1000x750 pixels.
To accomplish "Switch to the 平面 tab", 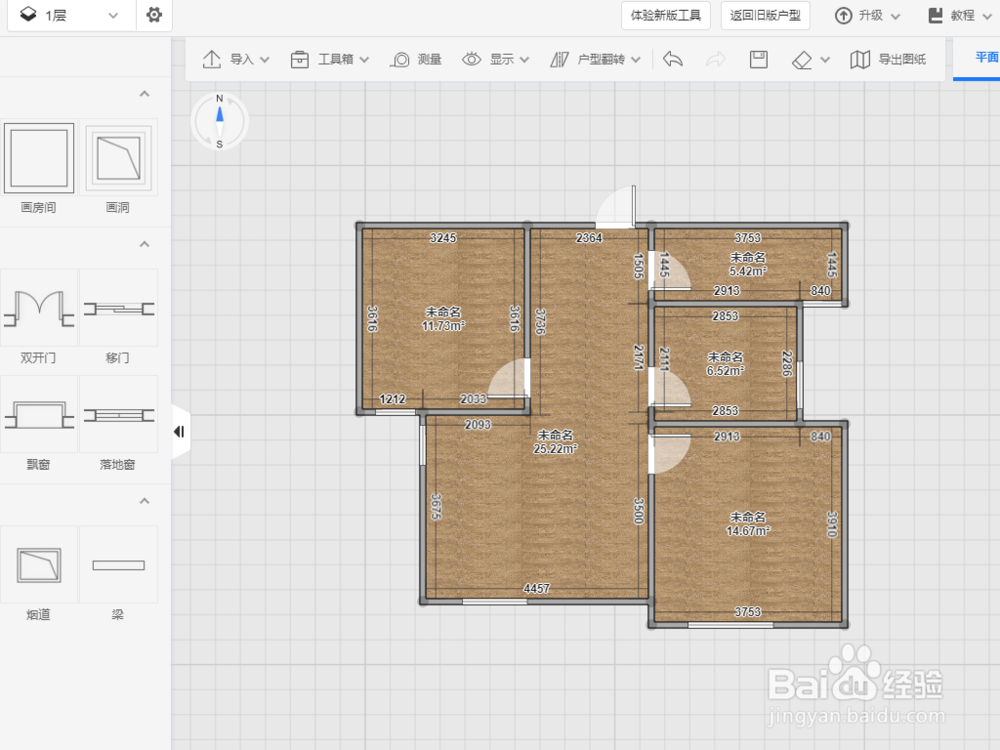I will [x=985, y=57].
